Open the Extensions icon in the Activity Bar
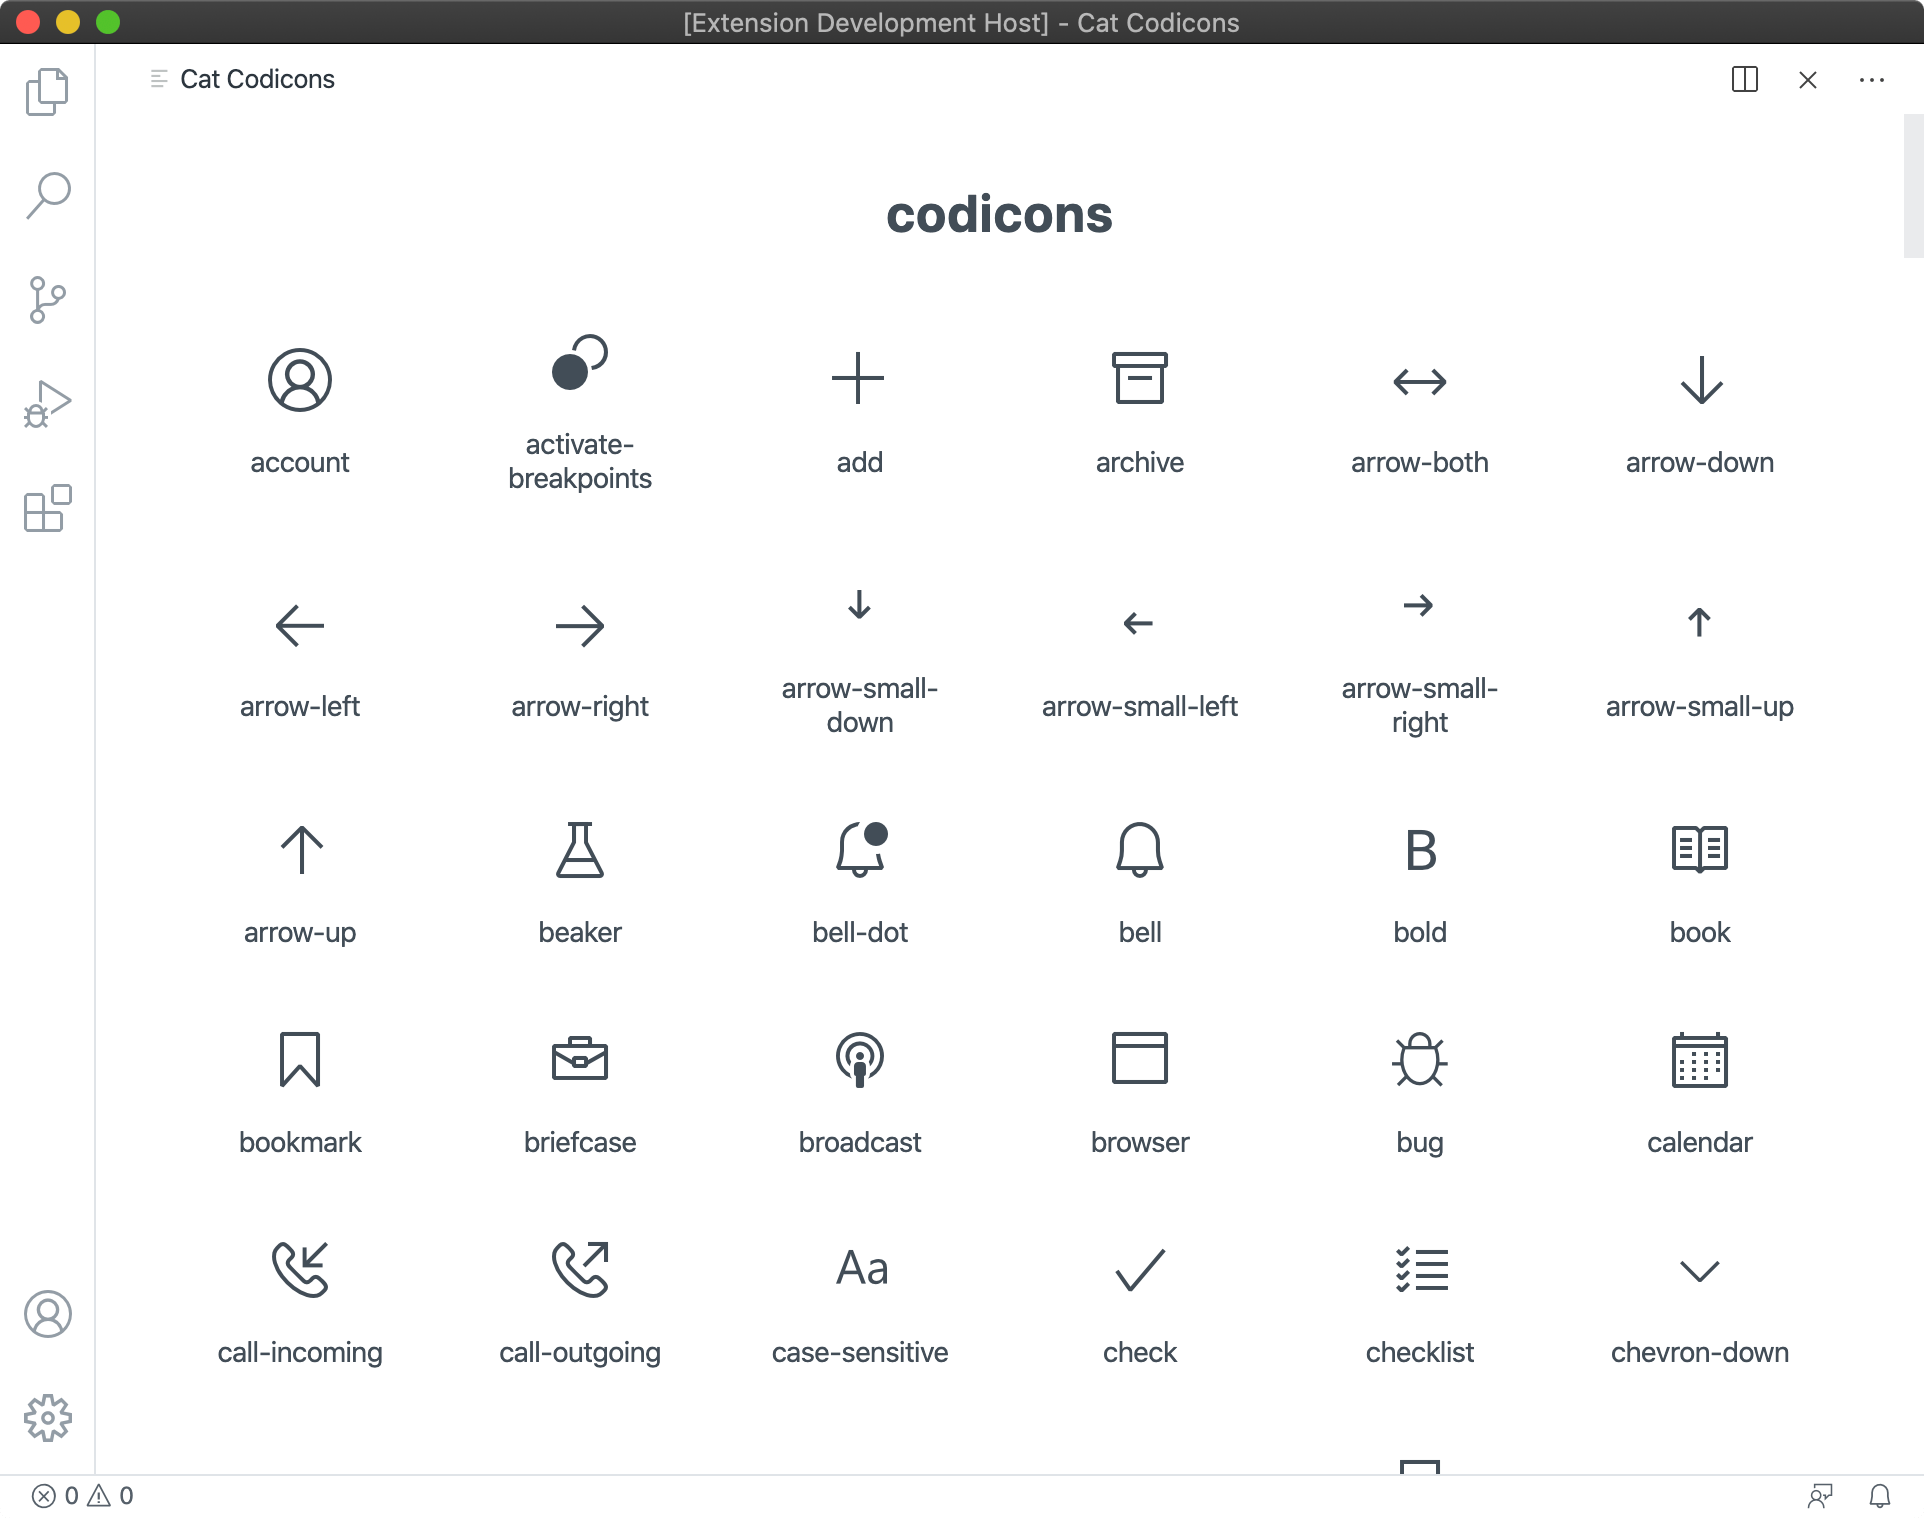Viewport: 1924px width, 1518px height. pyautogui.click(x=47, y=510)
